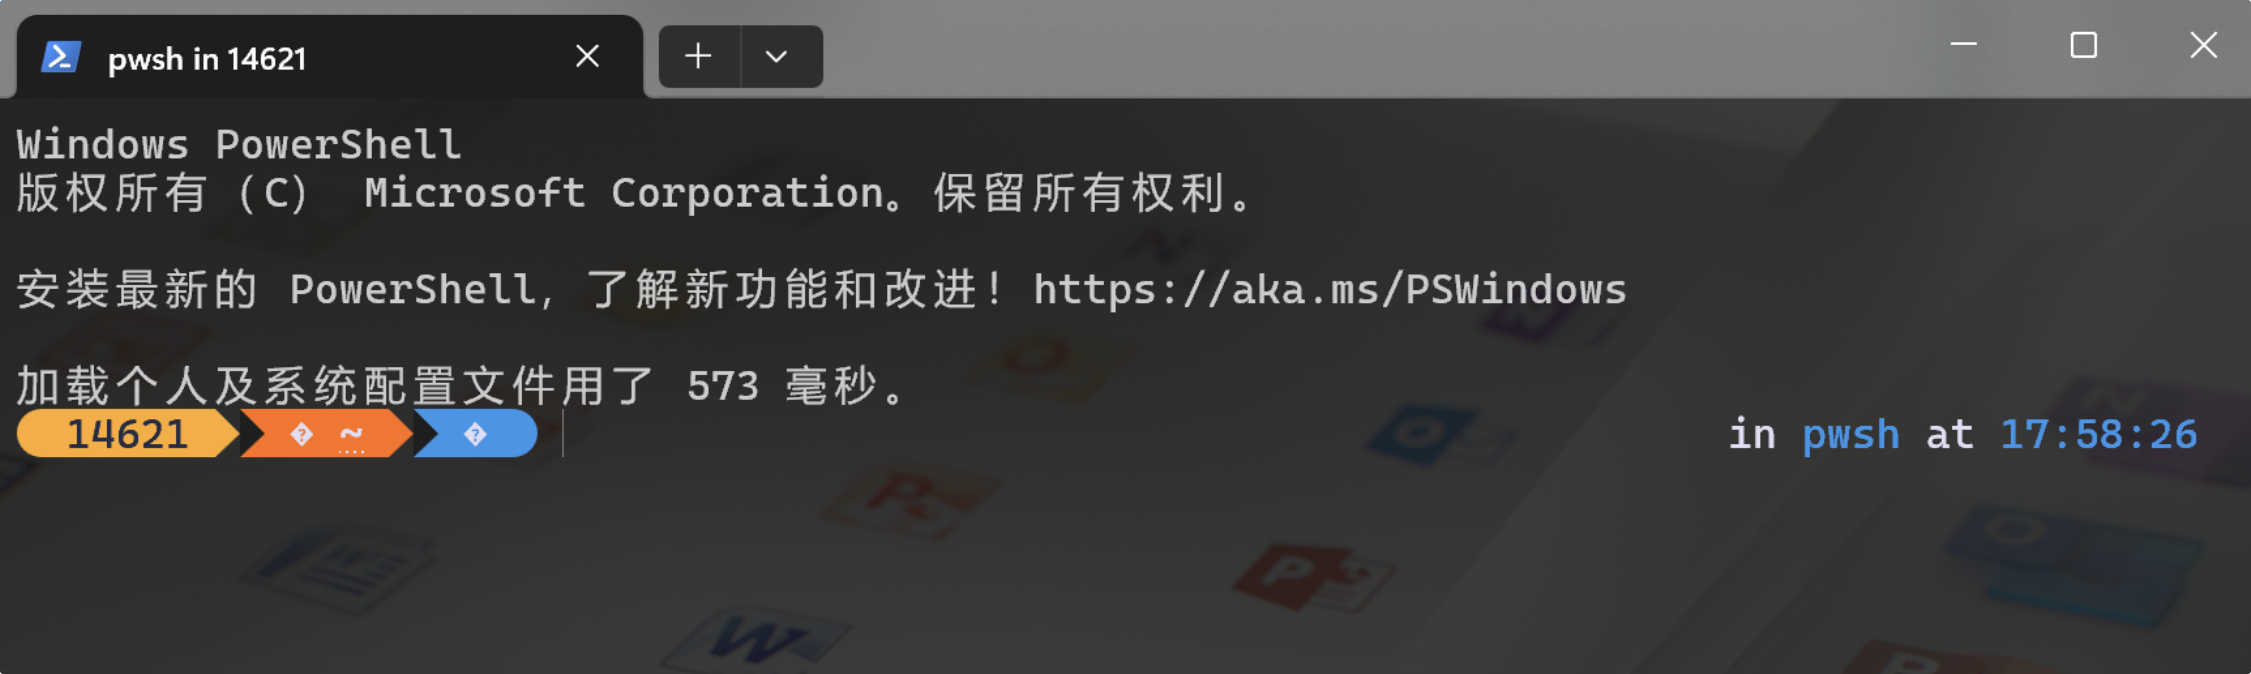
Task: Click the blue prompt segment glyph
Action: 475,434
